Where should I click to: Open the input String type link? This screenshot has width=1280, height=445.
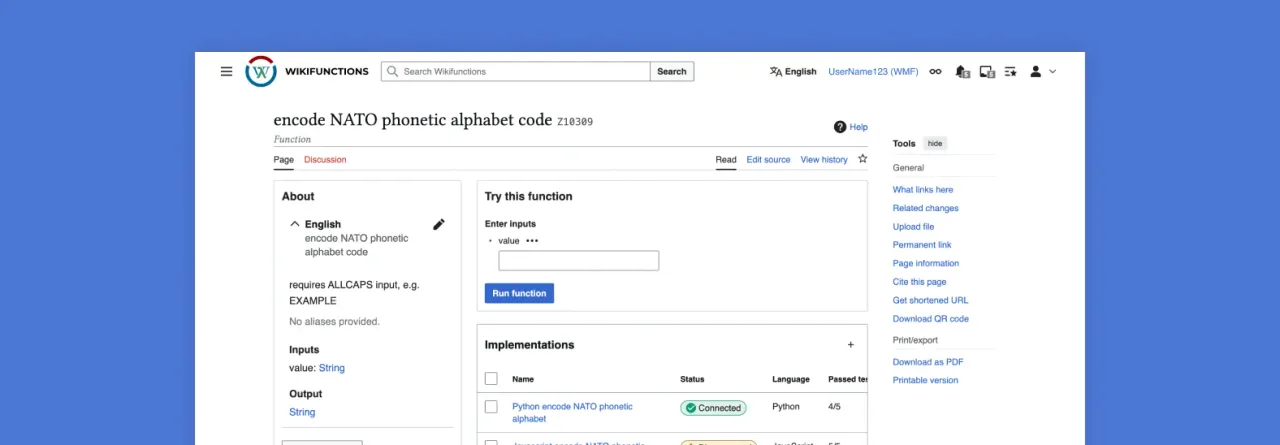(x=332, y=368)
